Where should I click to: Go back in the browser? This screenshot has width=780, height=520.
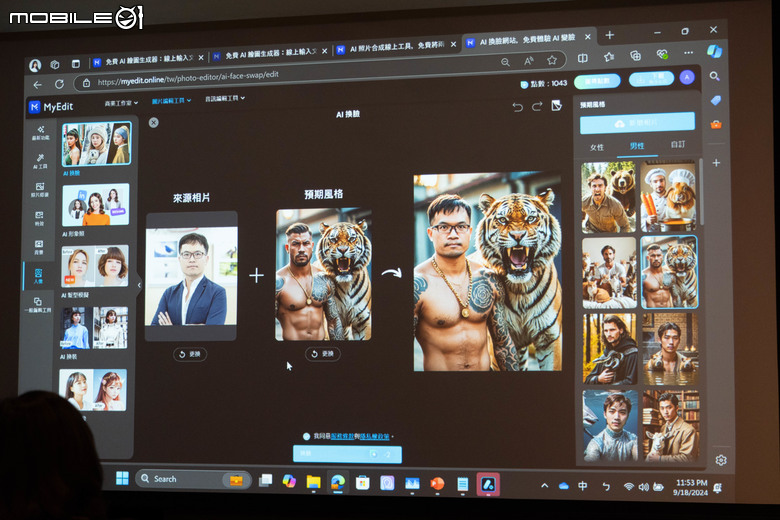(x=37, y=85)
